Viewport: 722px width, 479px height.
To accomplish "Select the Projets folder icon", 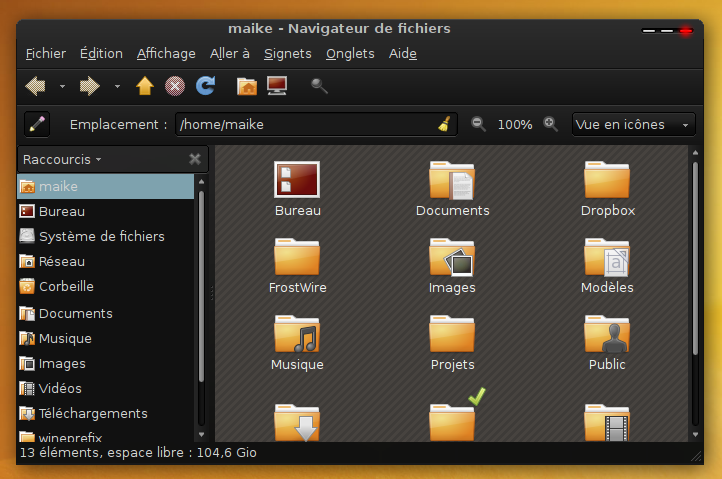I will 452,333.
